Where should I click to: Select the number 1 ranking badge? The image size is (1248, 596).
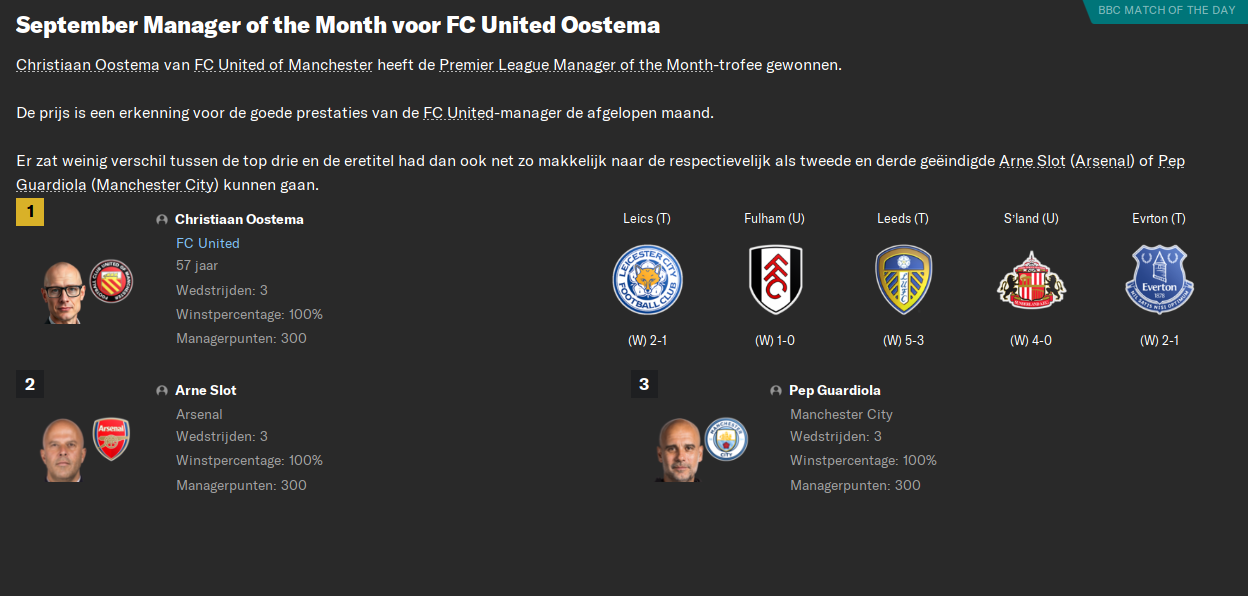[x=29, y=212]
